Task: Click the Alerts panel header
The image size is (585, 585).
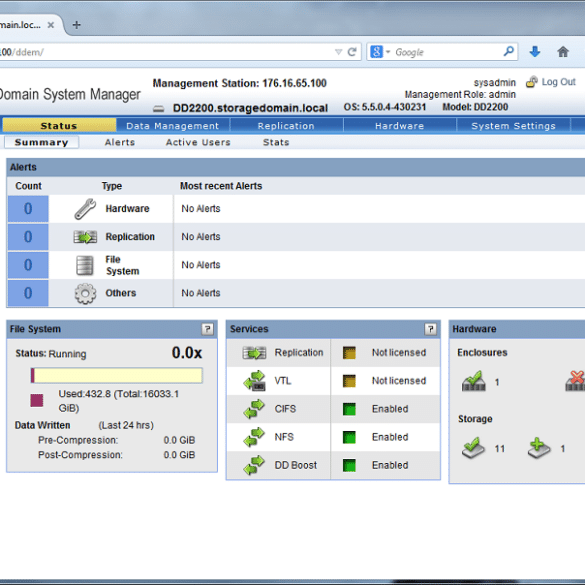Action: click(x=295, y=167)
